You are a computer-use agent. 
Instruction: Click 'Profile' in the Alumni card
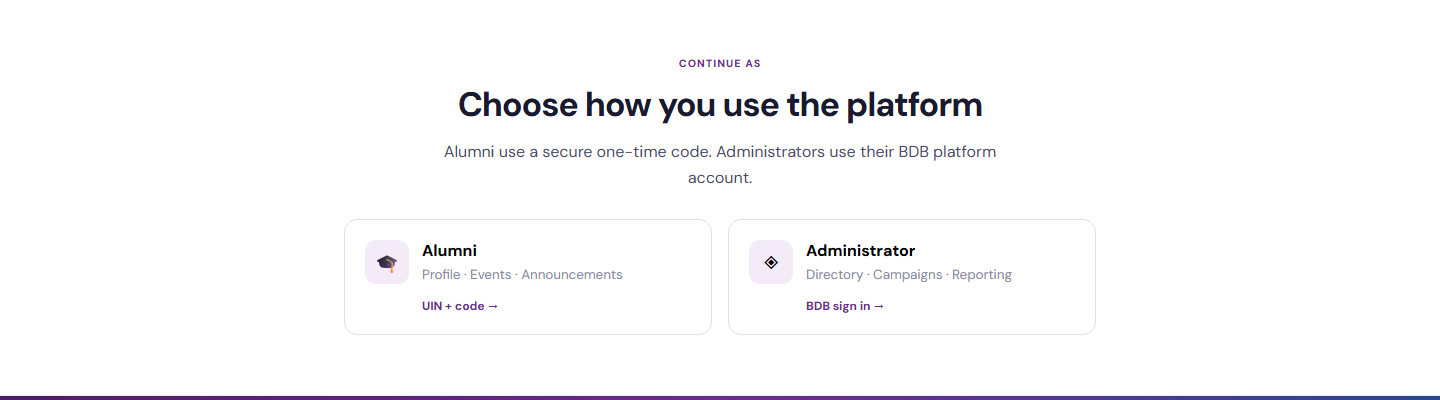(x=441, y=274)
